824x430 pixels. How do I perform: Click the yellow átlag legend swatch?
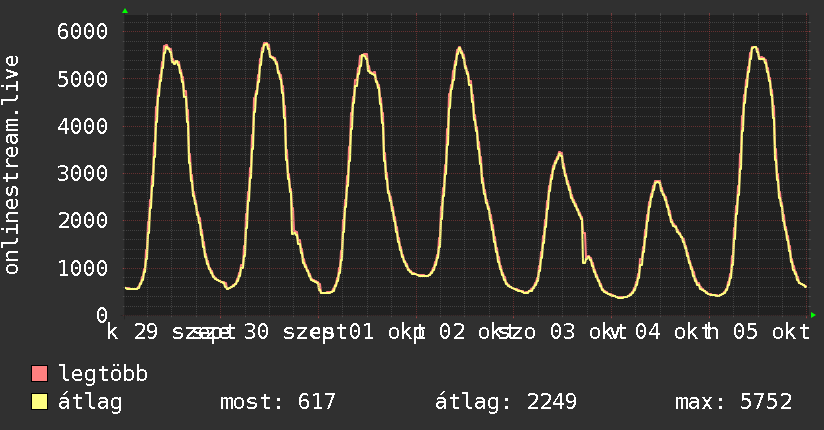pos(39,402)
